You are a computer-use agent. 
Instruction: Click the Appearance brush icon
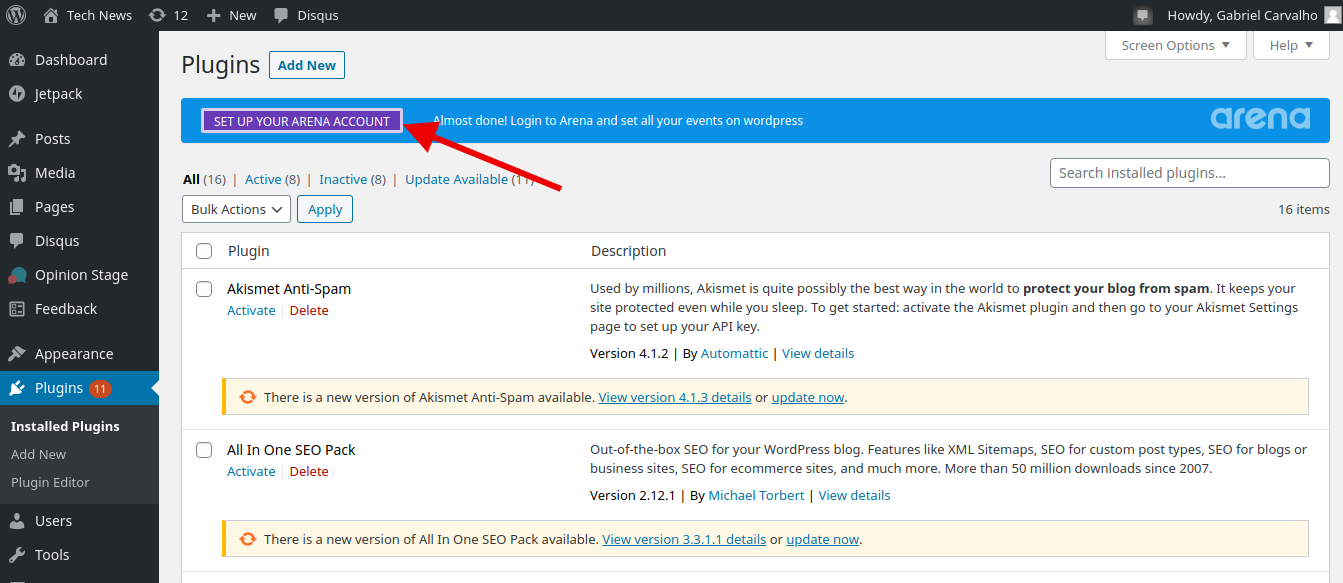[x=17, y=354]
